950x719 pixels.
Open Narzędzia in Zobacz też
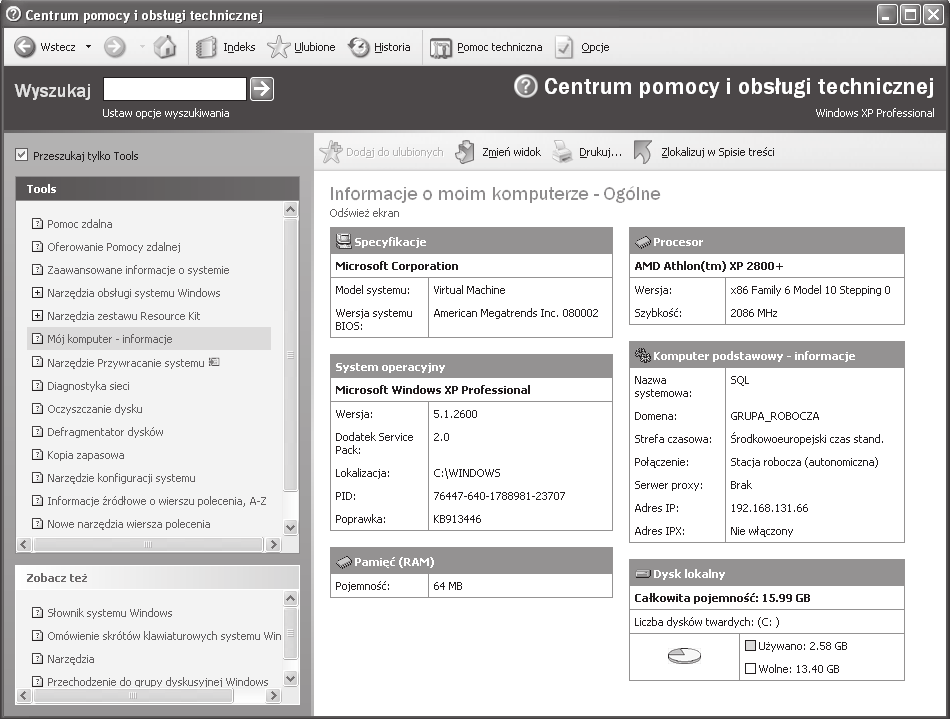(x=70, y=659)
